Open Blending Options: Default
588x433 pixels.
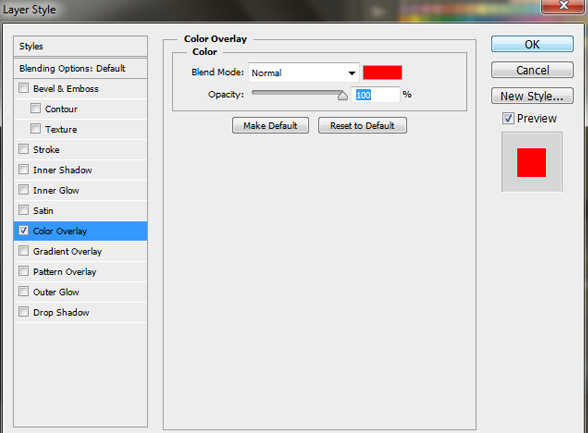tap(80, 68)
